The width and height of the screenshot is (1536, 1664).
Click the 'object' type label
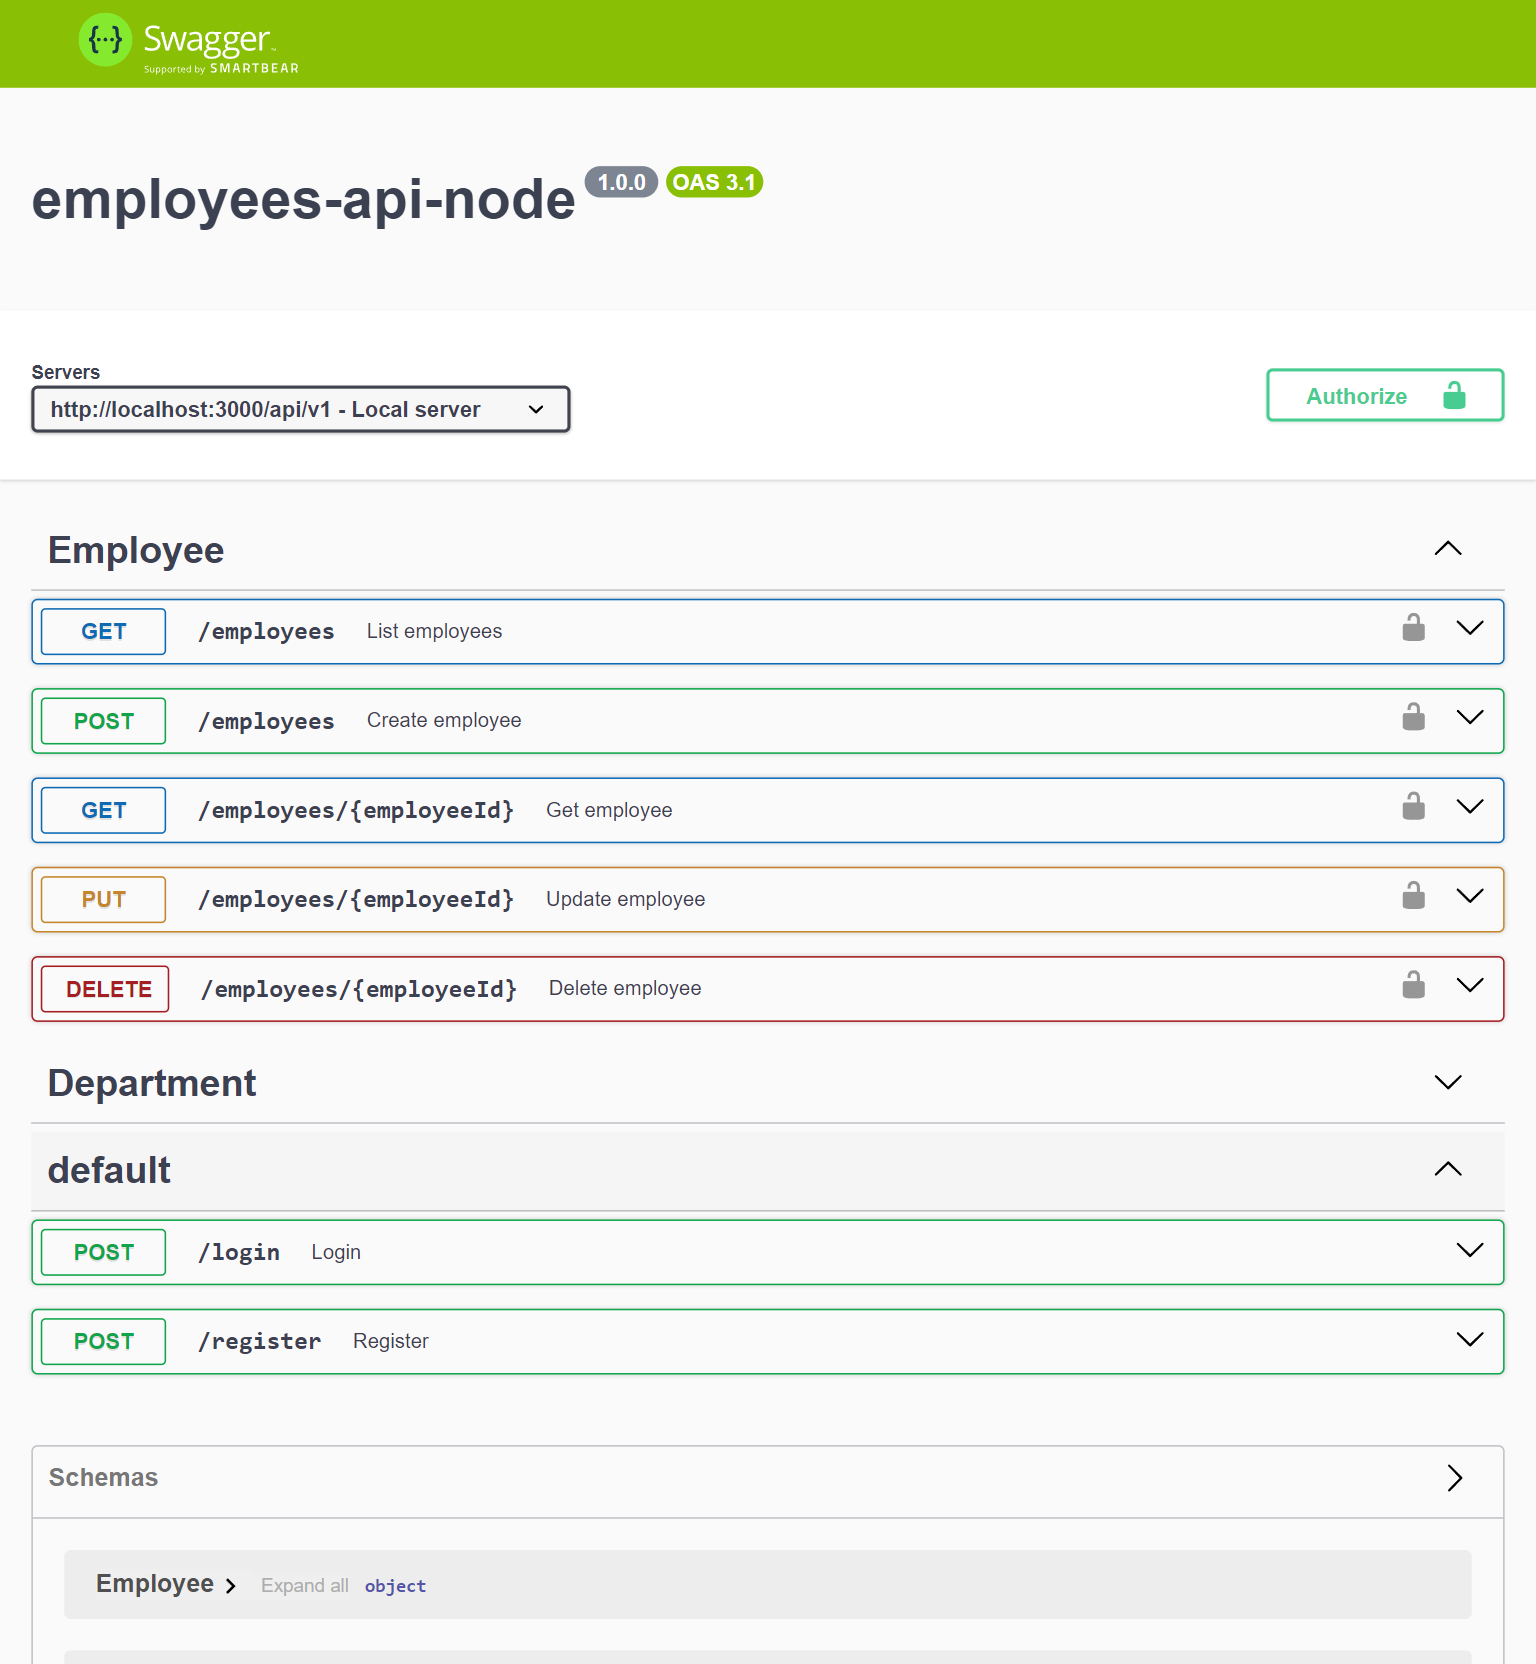point(395,1586)
